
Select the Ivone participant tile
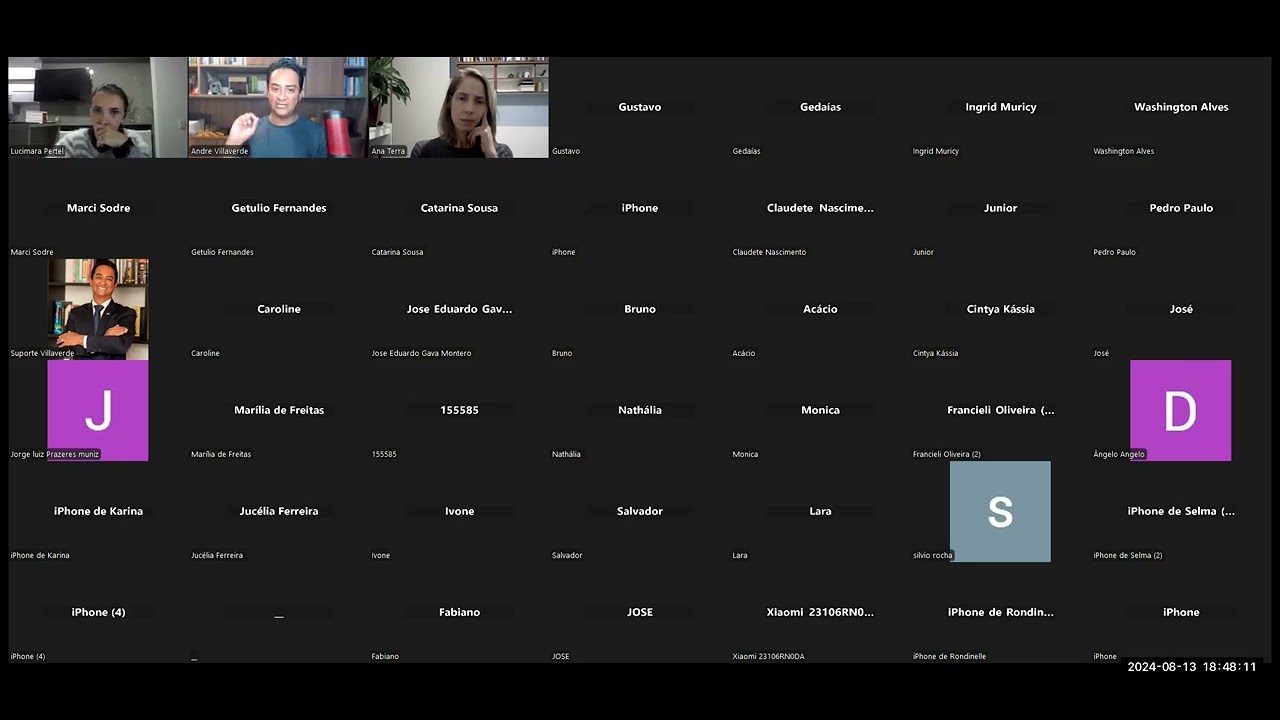(x=459, y=511)
